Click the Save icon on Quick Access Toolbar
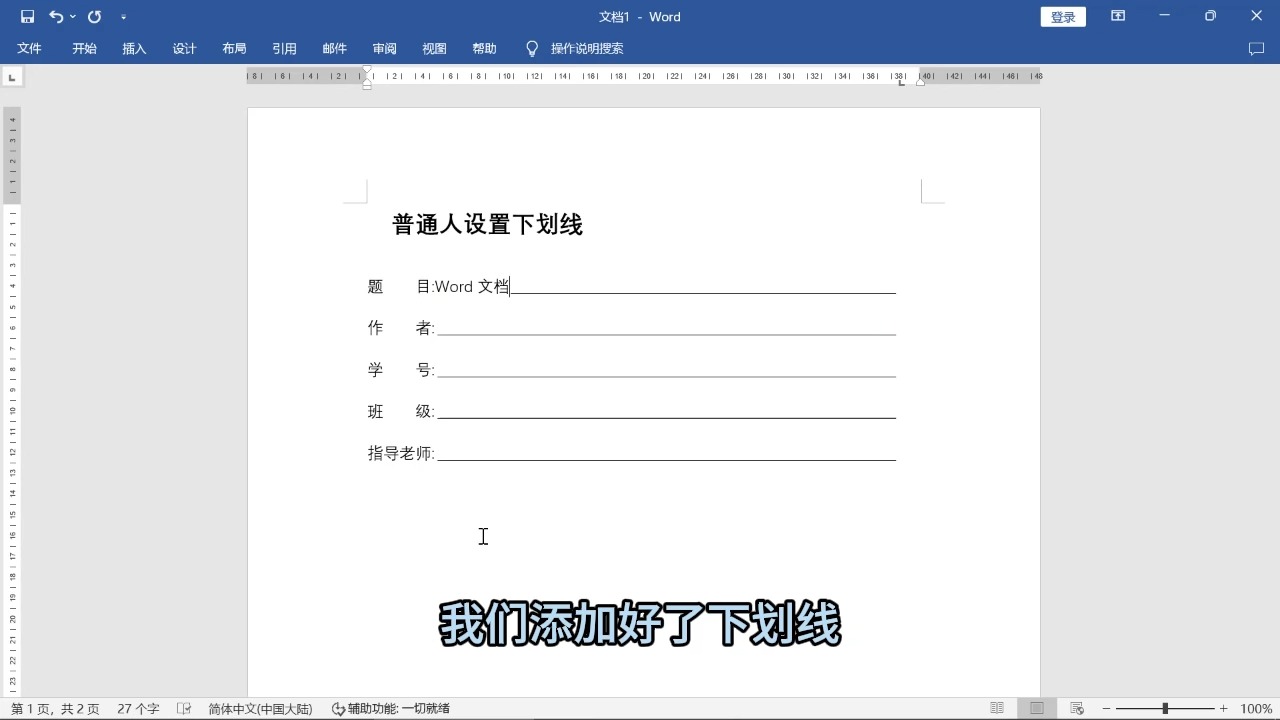 coord(27,16)
